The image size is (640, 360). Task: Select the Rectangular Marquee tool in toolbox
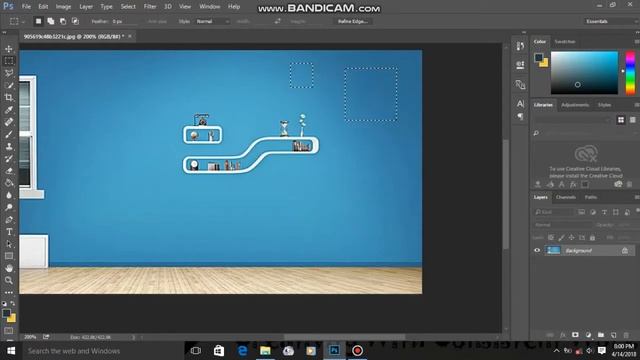pos(9,61)
